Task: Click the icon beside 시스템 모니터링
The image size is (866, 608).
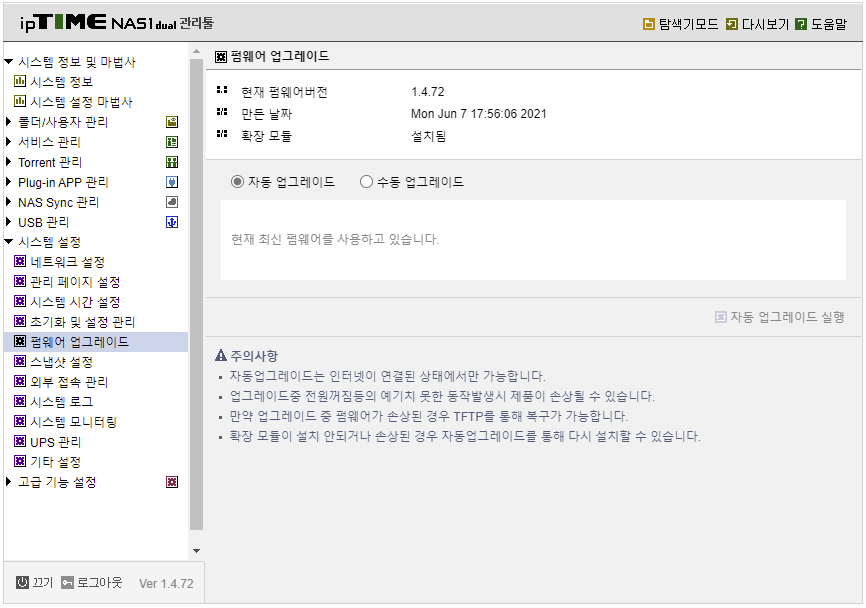Action: 20,422
